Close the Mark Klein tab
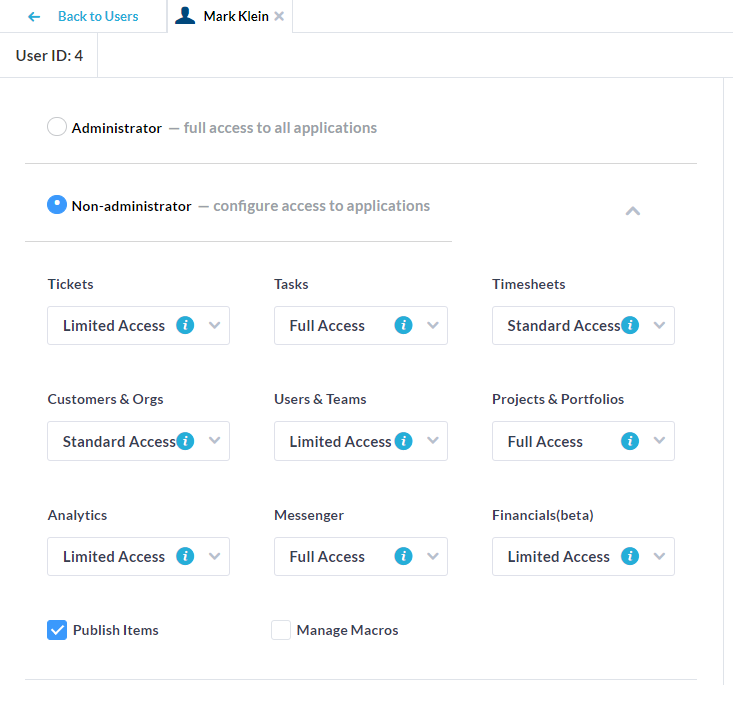This screenshot has height=701, width=733. (x=279, y=16)
